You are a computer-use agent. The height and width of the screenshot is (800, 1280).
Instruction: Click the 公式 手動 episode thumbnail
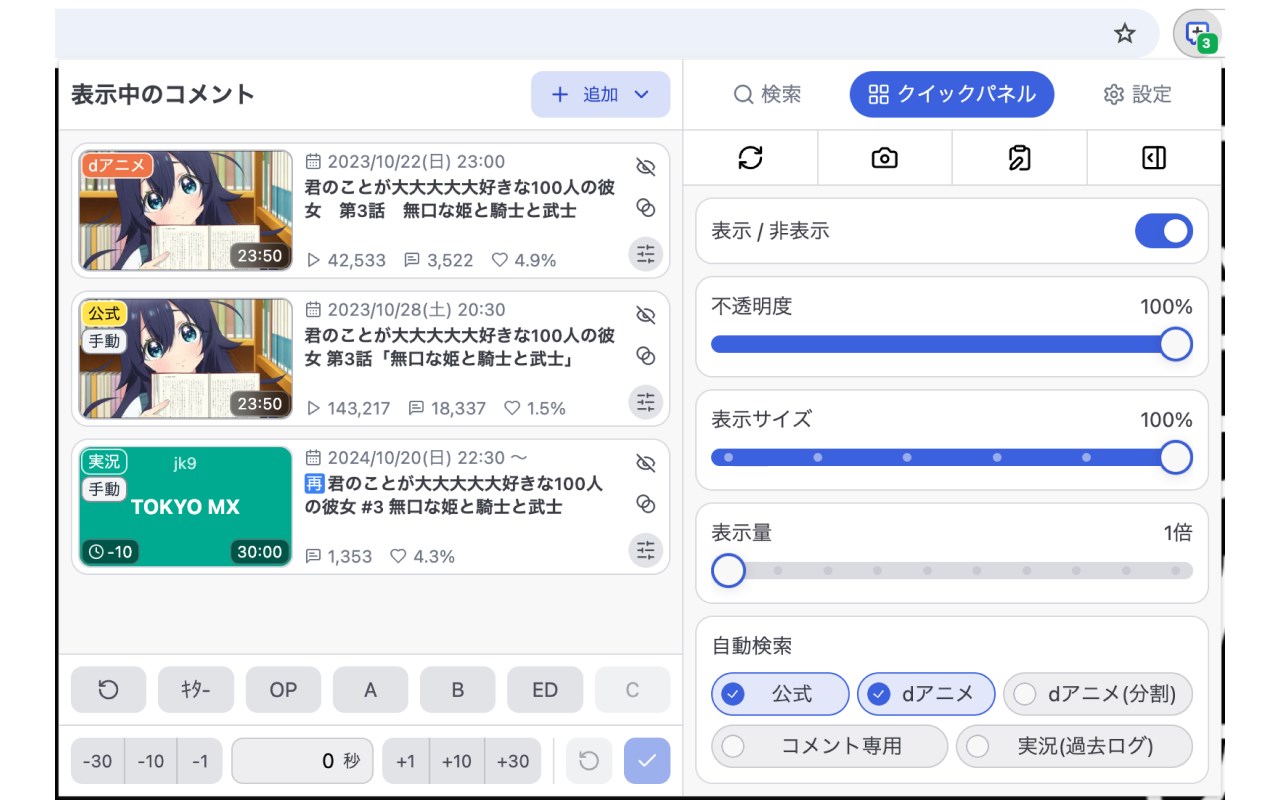point(186,358)
